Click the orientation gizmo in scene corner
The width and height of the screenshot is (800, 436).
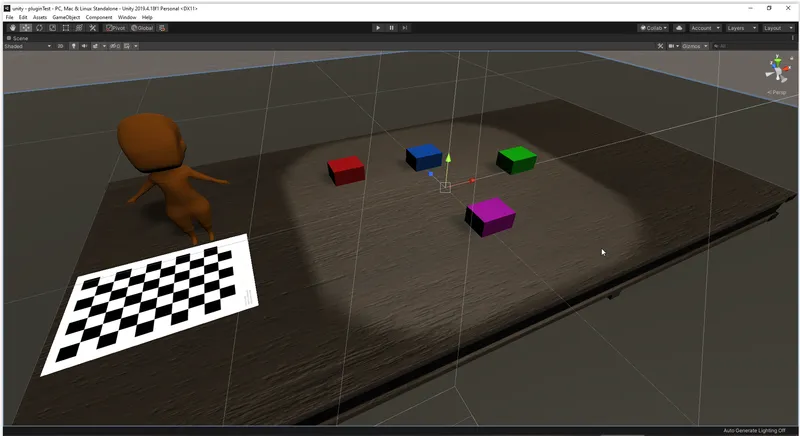point(777,71)
